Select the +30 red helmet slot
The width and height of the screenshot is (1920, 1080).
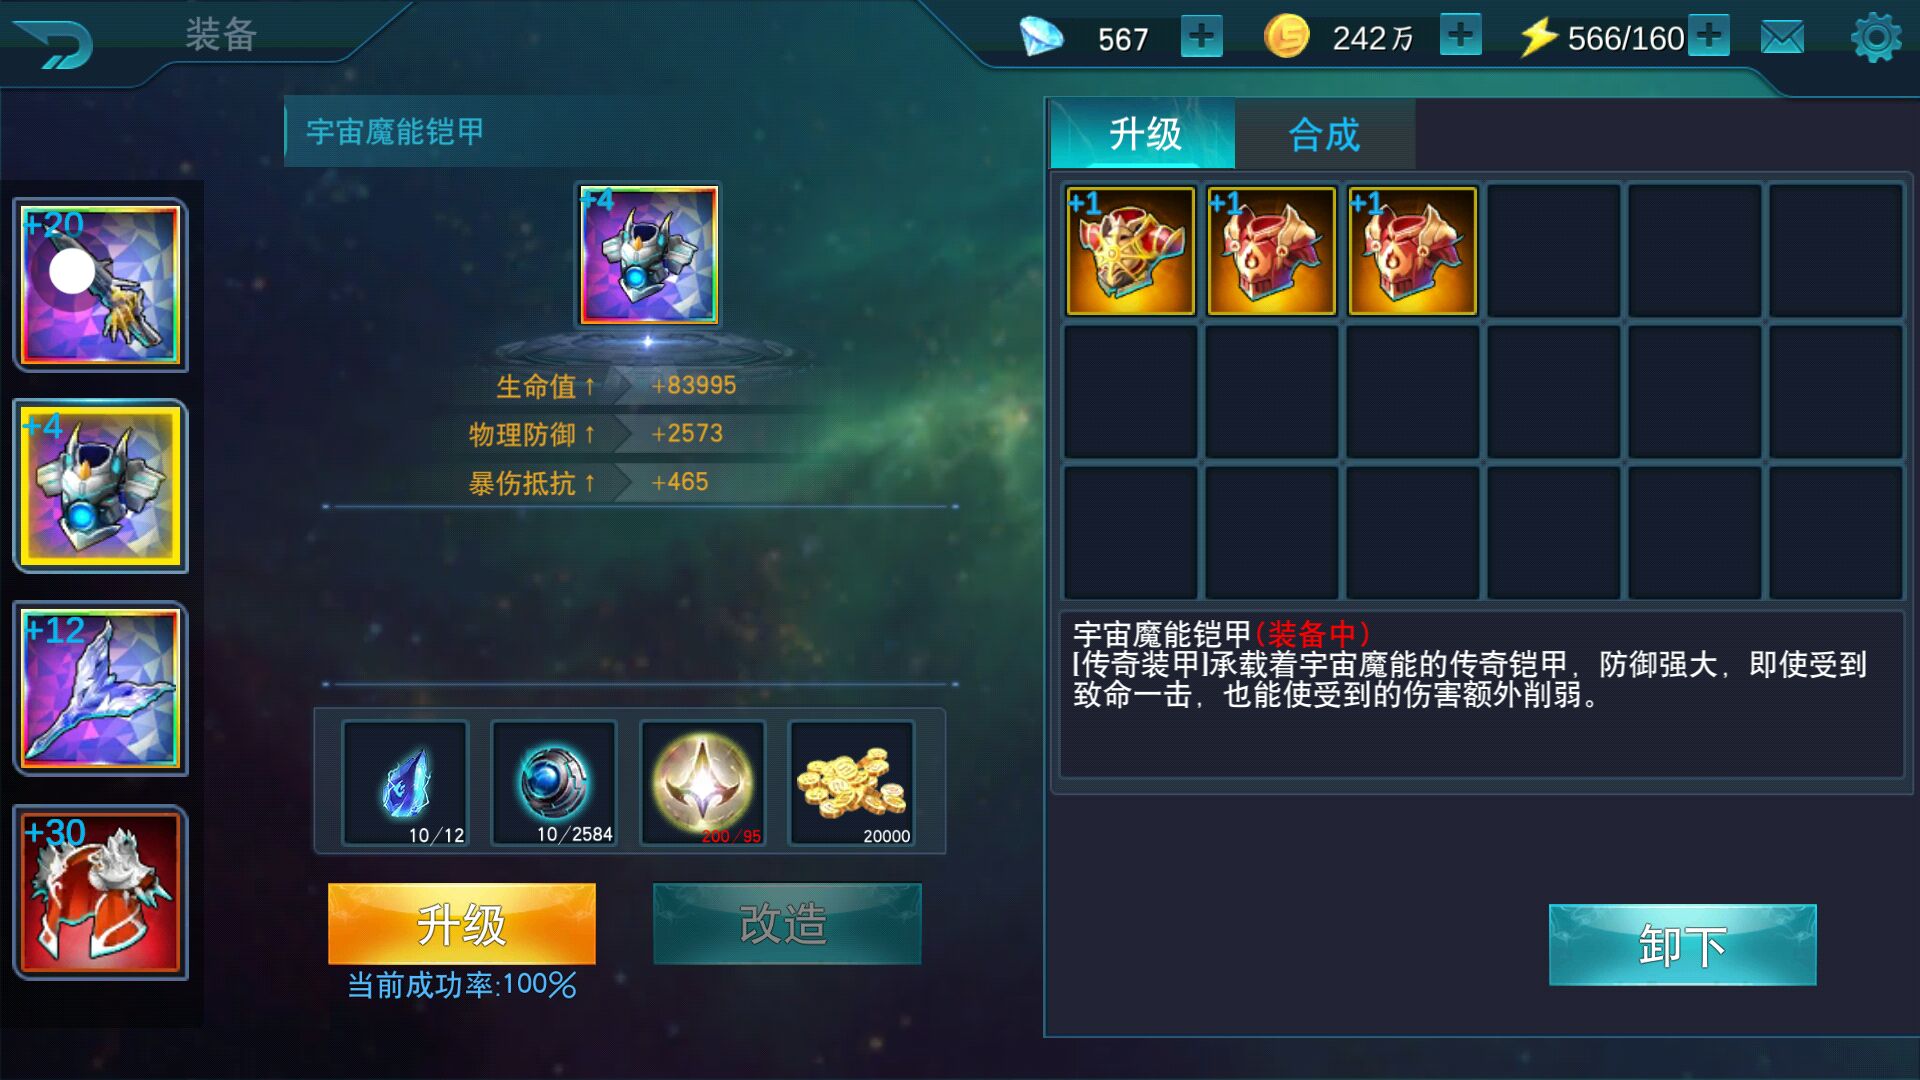[x=100, y=892]
